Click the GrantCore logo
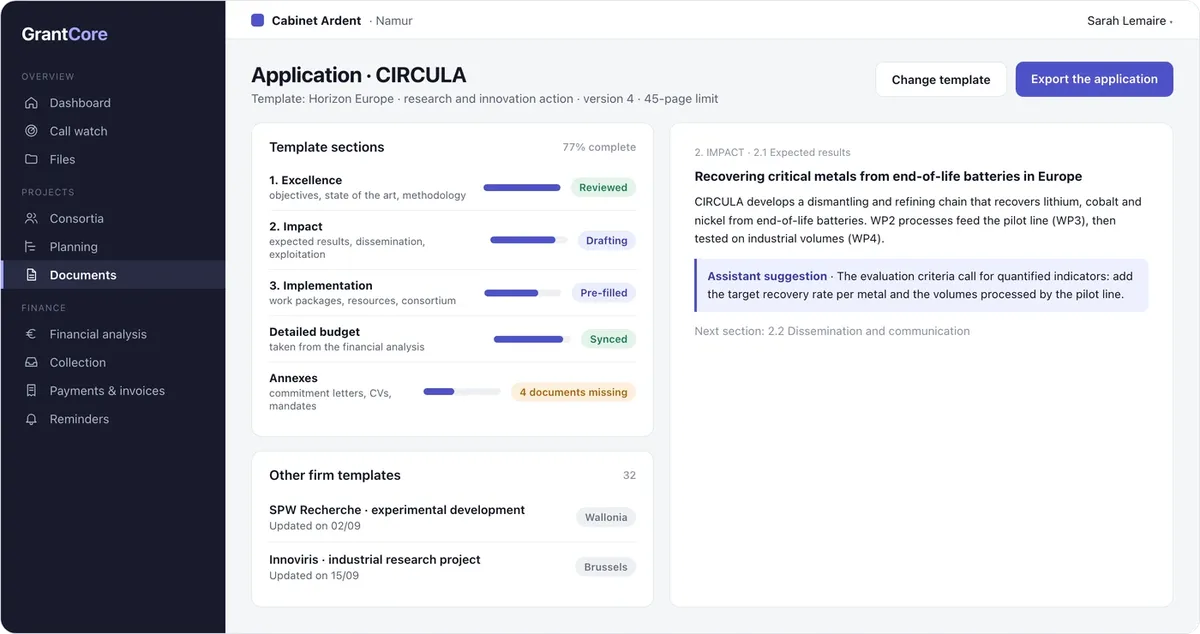This screenshot has height=634, width=1200. tap(65, 34)
